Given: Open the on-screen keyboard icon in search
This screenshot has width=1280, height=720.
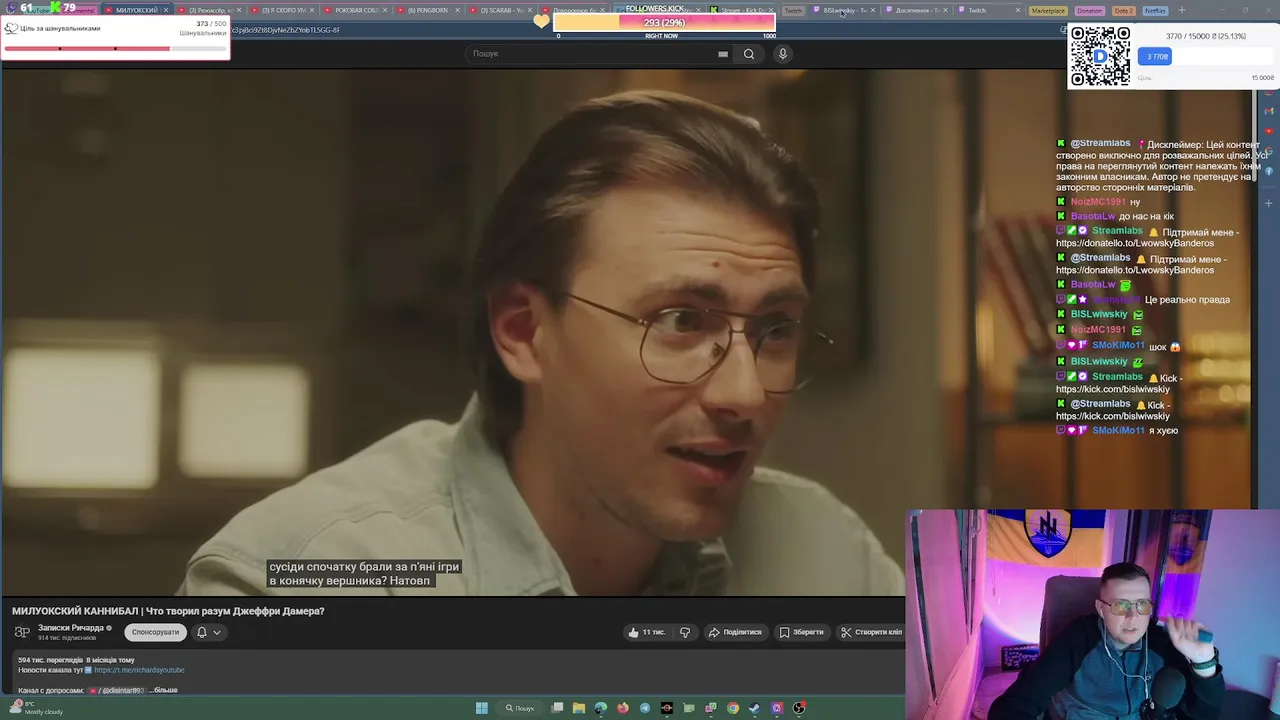Looking at the screenshot, I should pos(723,54).
